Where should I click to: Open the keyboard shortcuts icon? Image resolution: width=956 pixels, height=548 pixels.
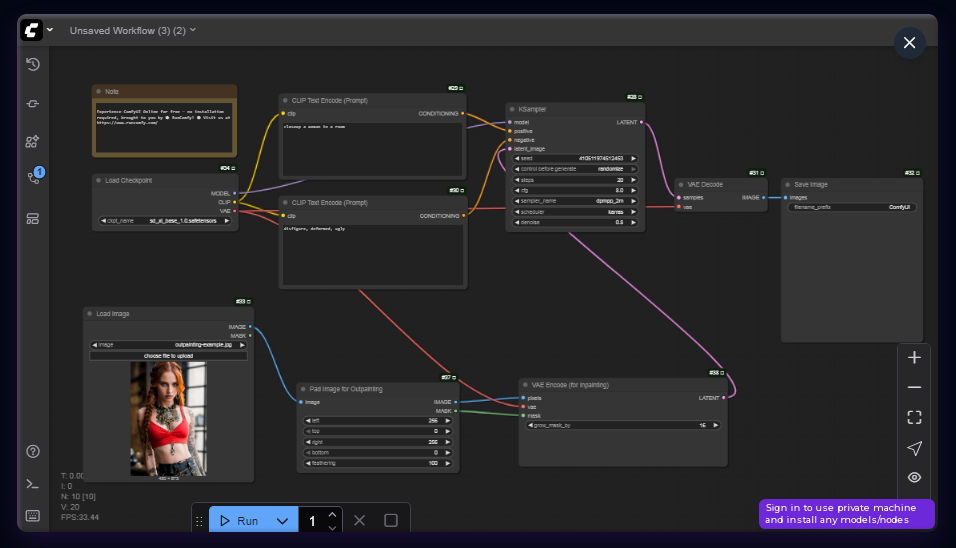[33, 516]
